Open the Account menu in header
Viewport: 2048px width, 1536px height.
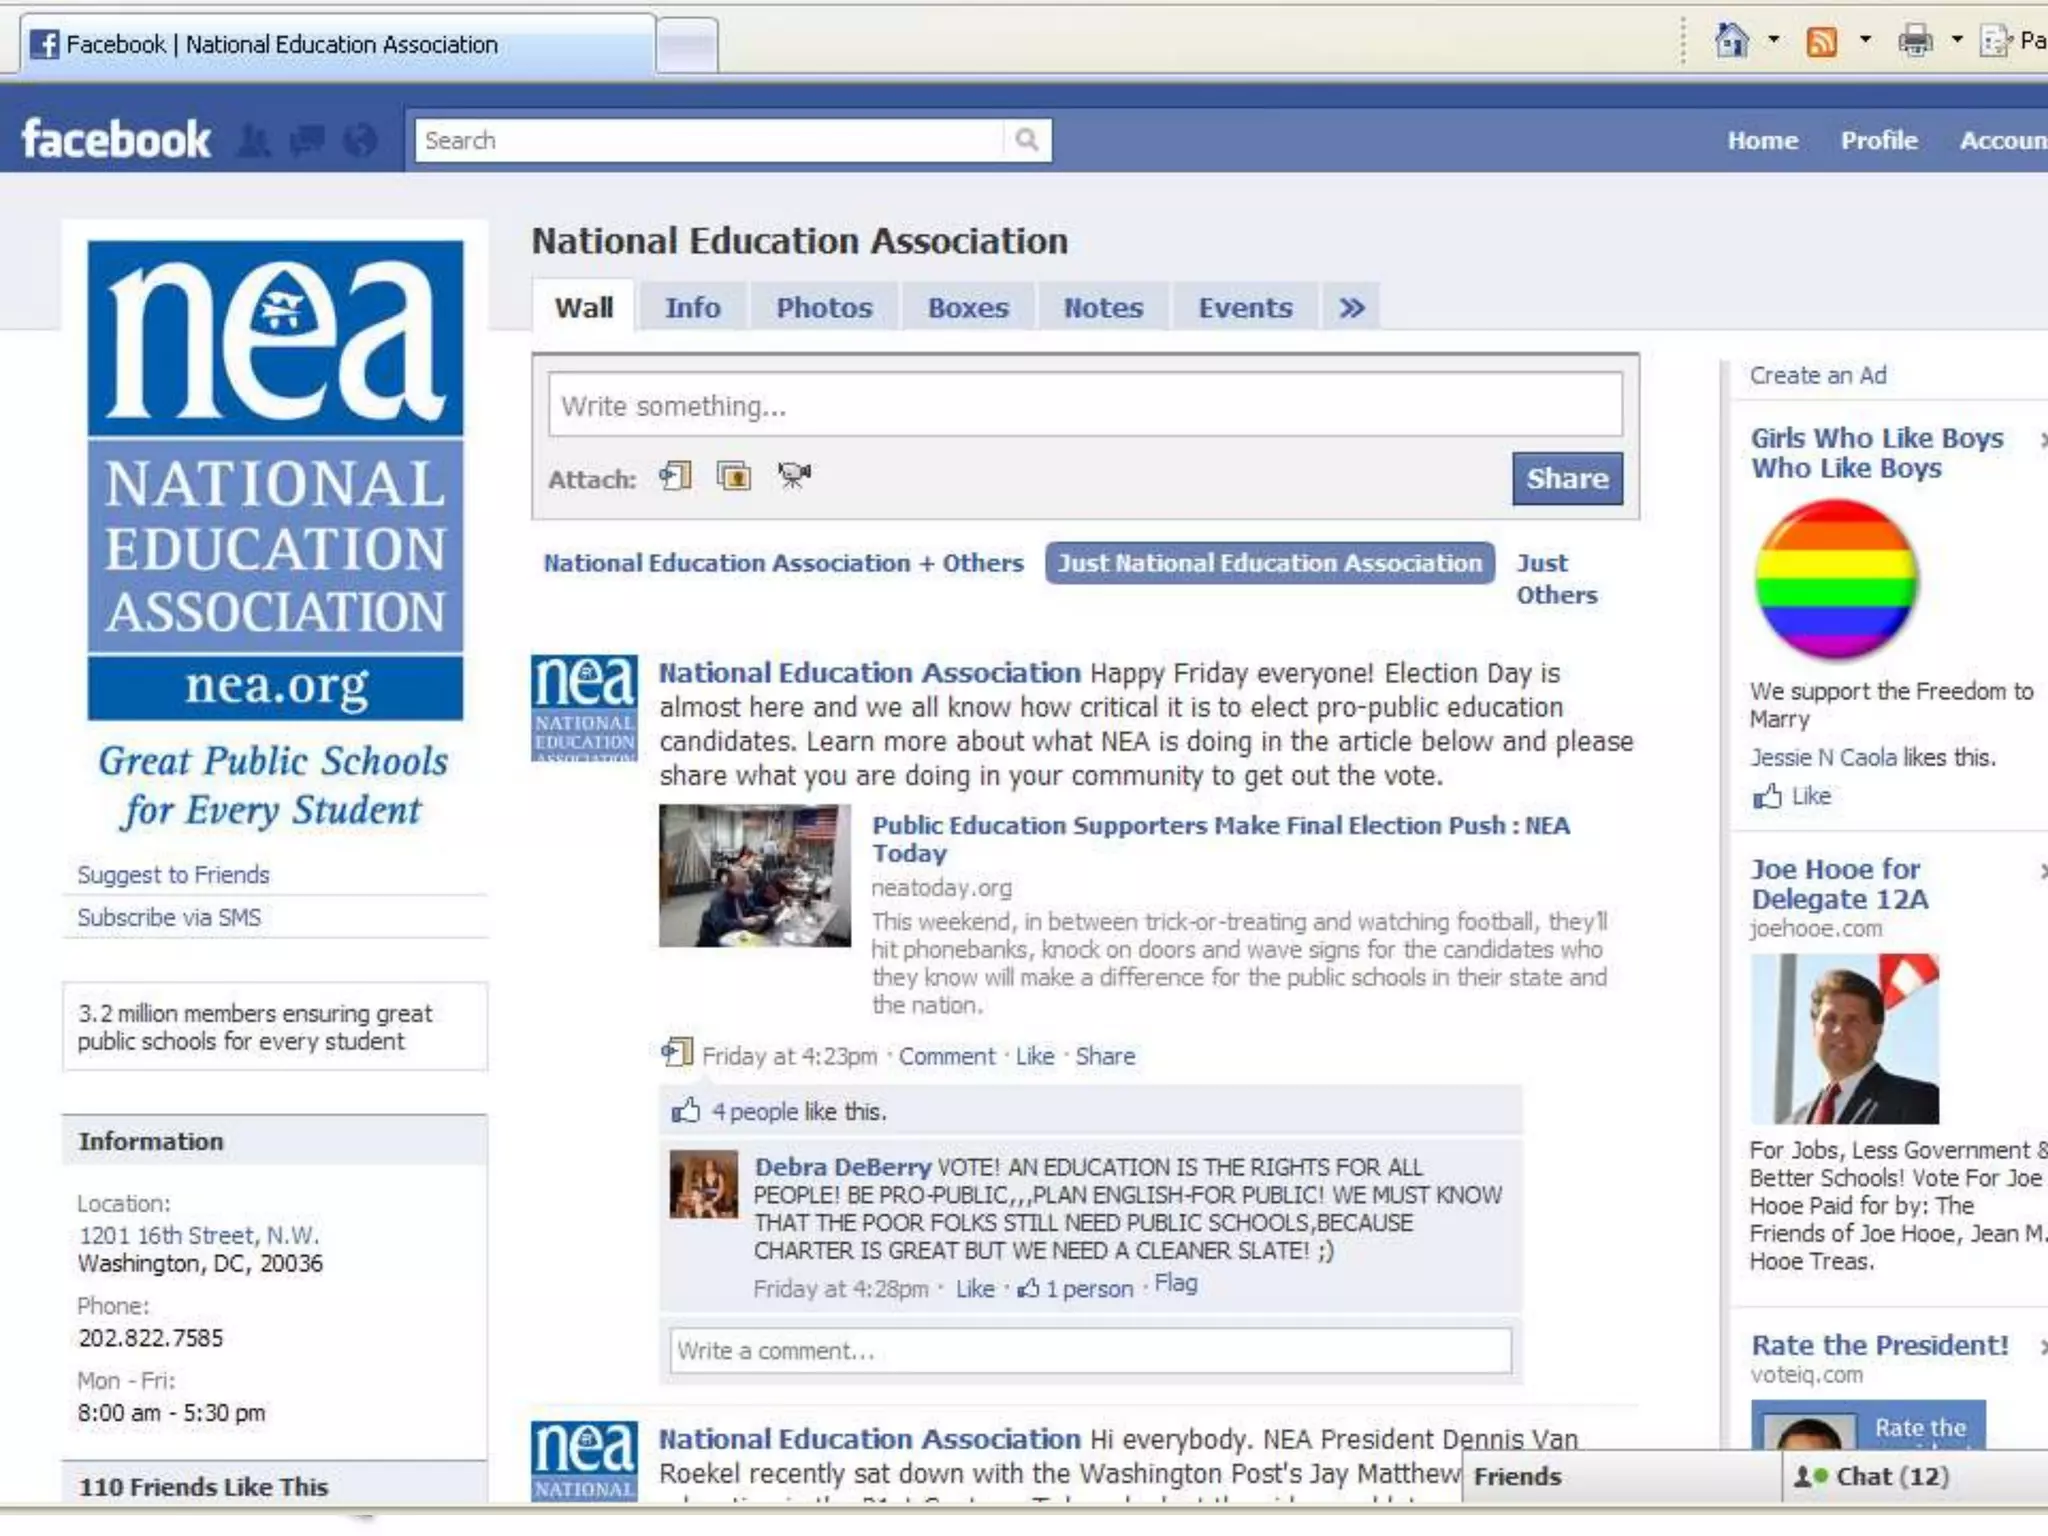(2003, 140)
